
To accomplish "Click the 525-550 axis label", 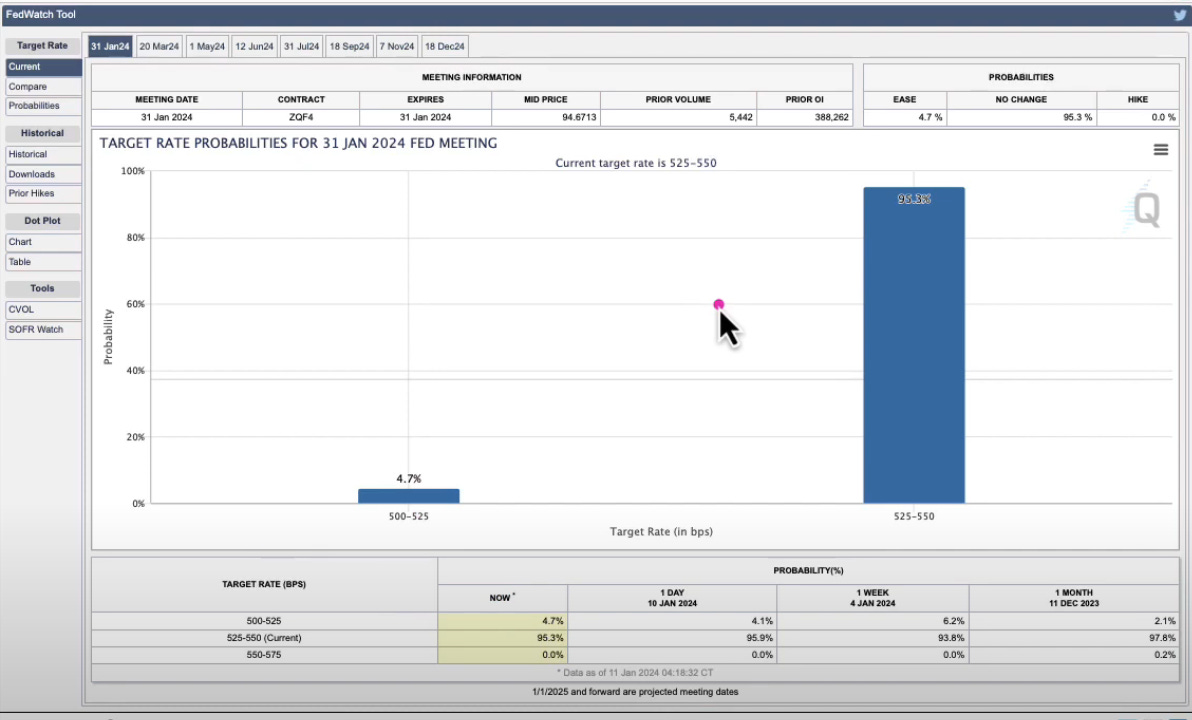I will coord(914,516).
